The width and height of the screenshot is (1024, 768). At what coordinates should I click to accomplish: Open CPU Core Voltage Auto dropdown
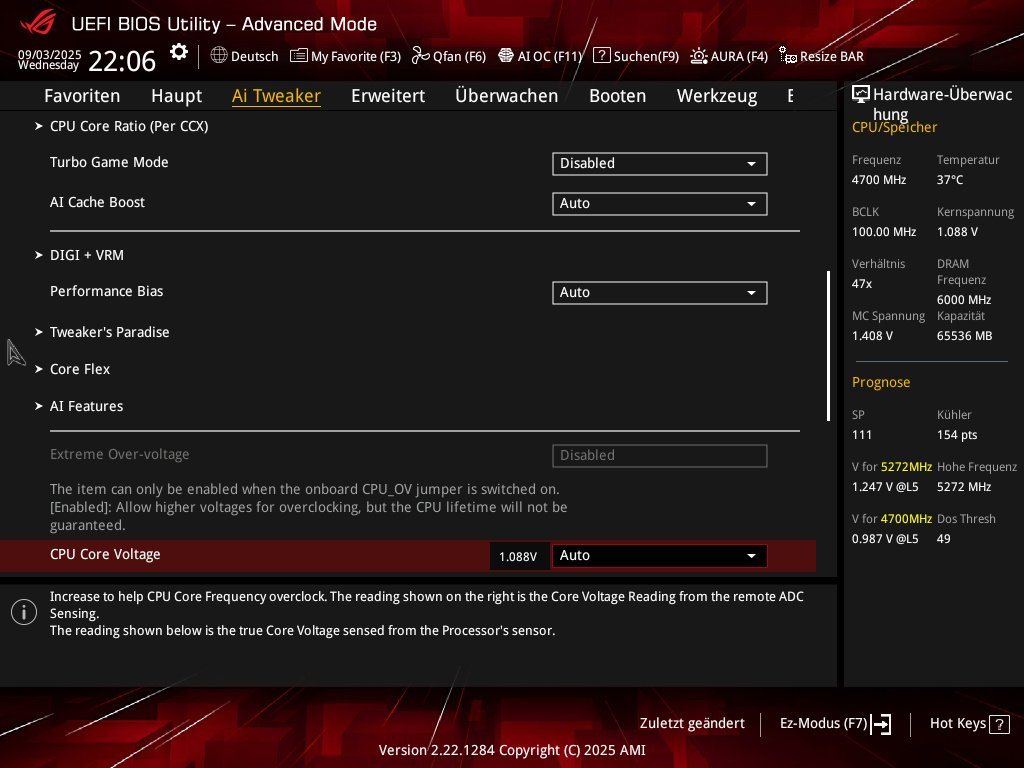click(x=660, y=556)
